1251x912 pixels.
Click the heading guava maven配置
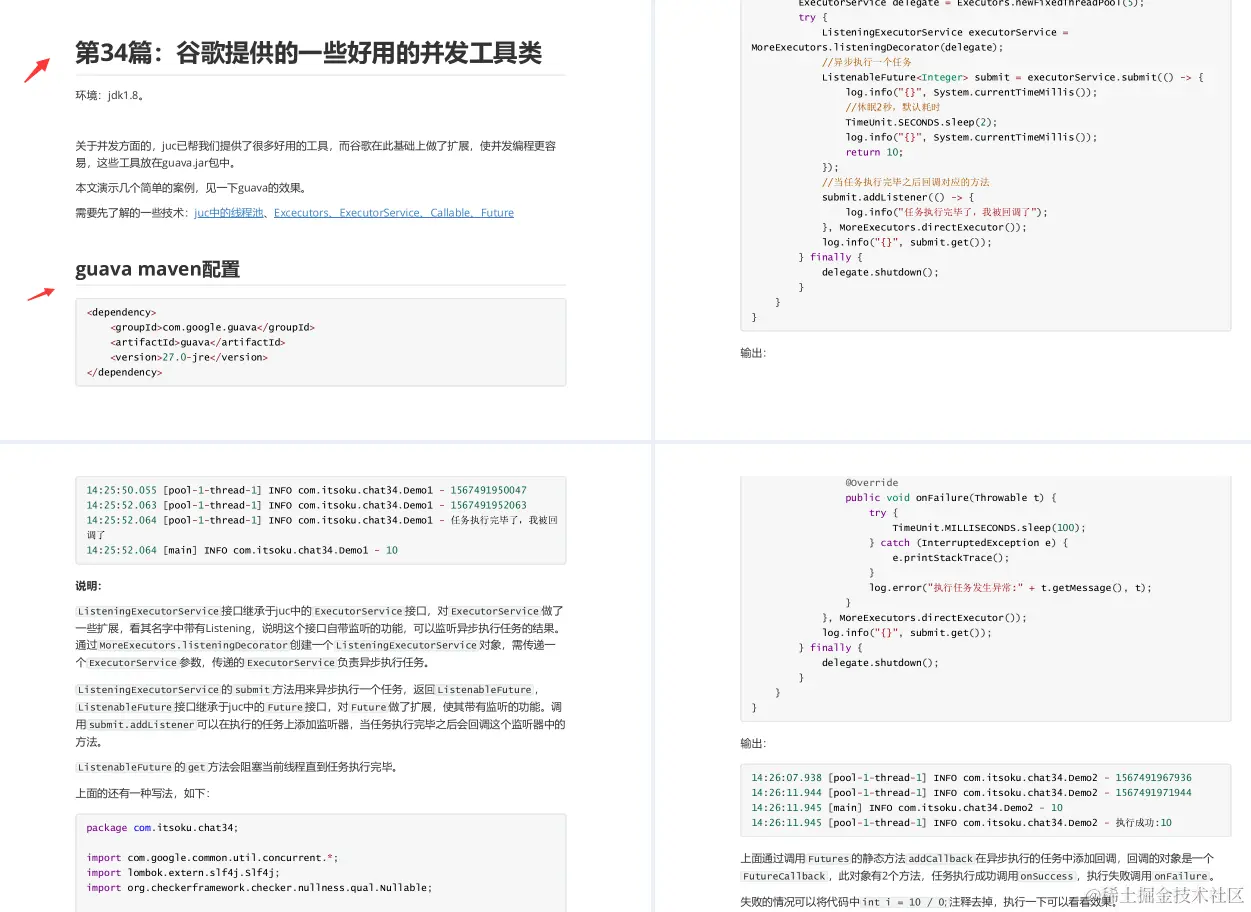pyautogui.click(x=157, y=269)
